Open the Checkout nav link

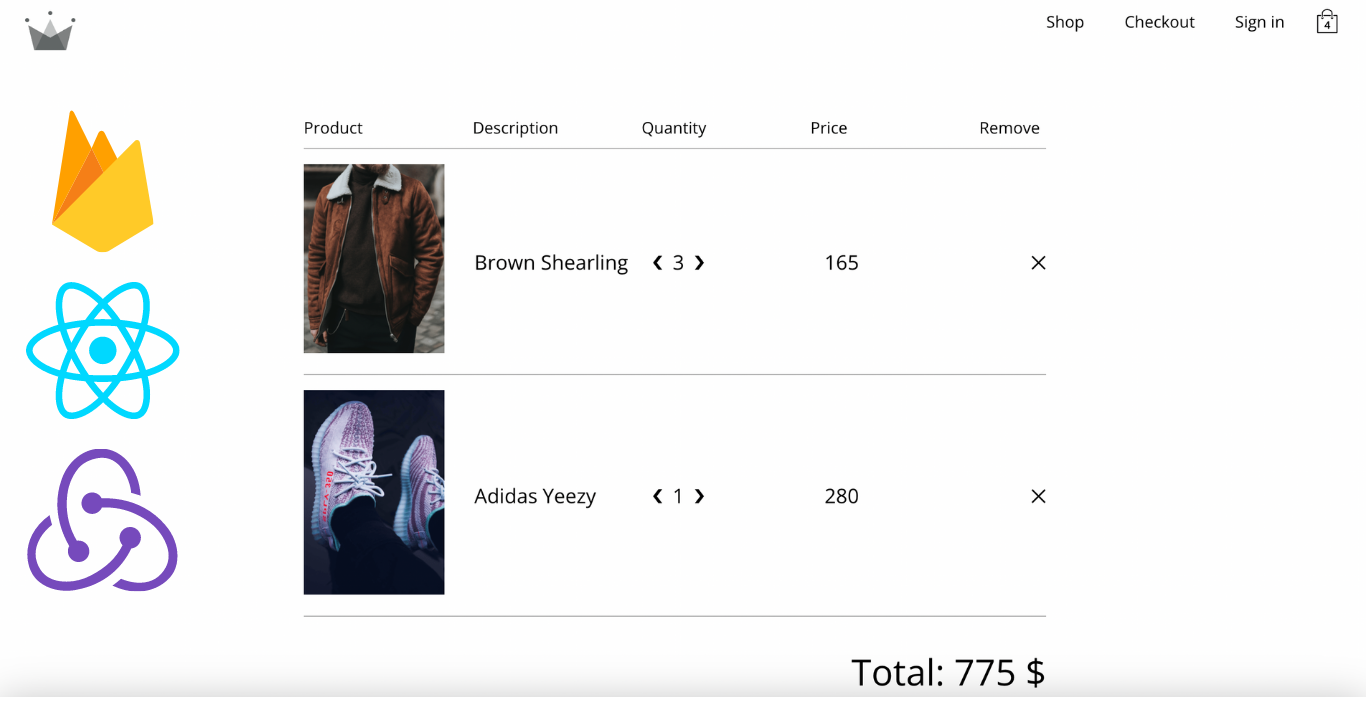coord(1159,22)
